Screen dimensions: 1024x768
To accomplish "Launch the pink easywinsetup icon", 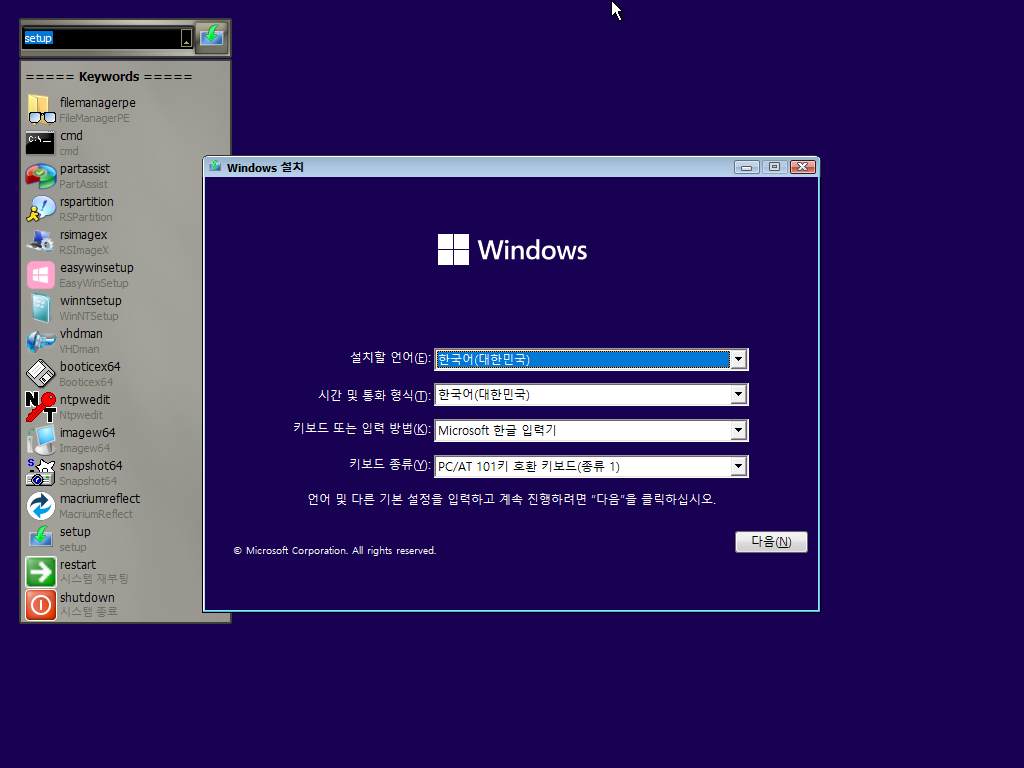I will (40, 275).
